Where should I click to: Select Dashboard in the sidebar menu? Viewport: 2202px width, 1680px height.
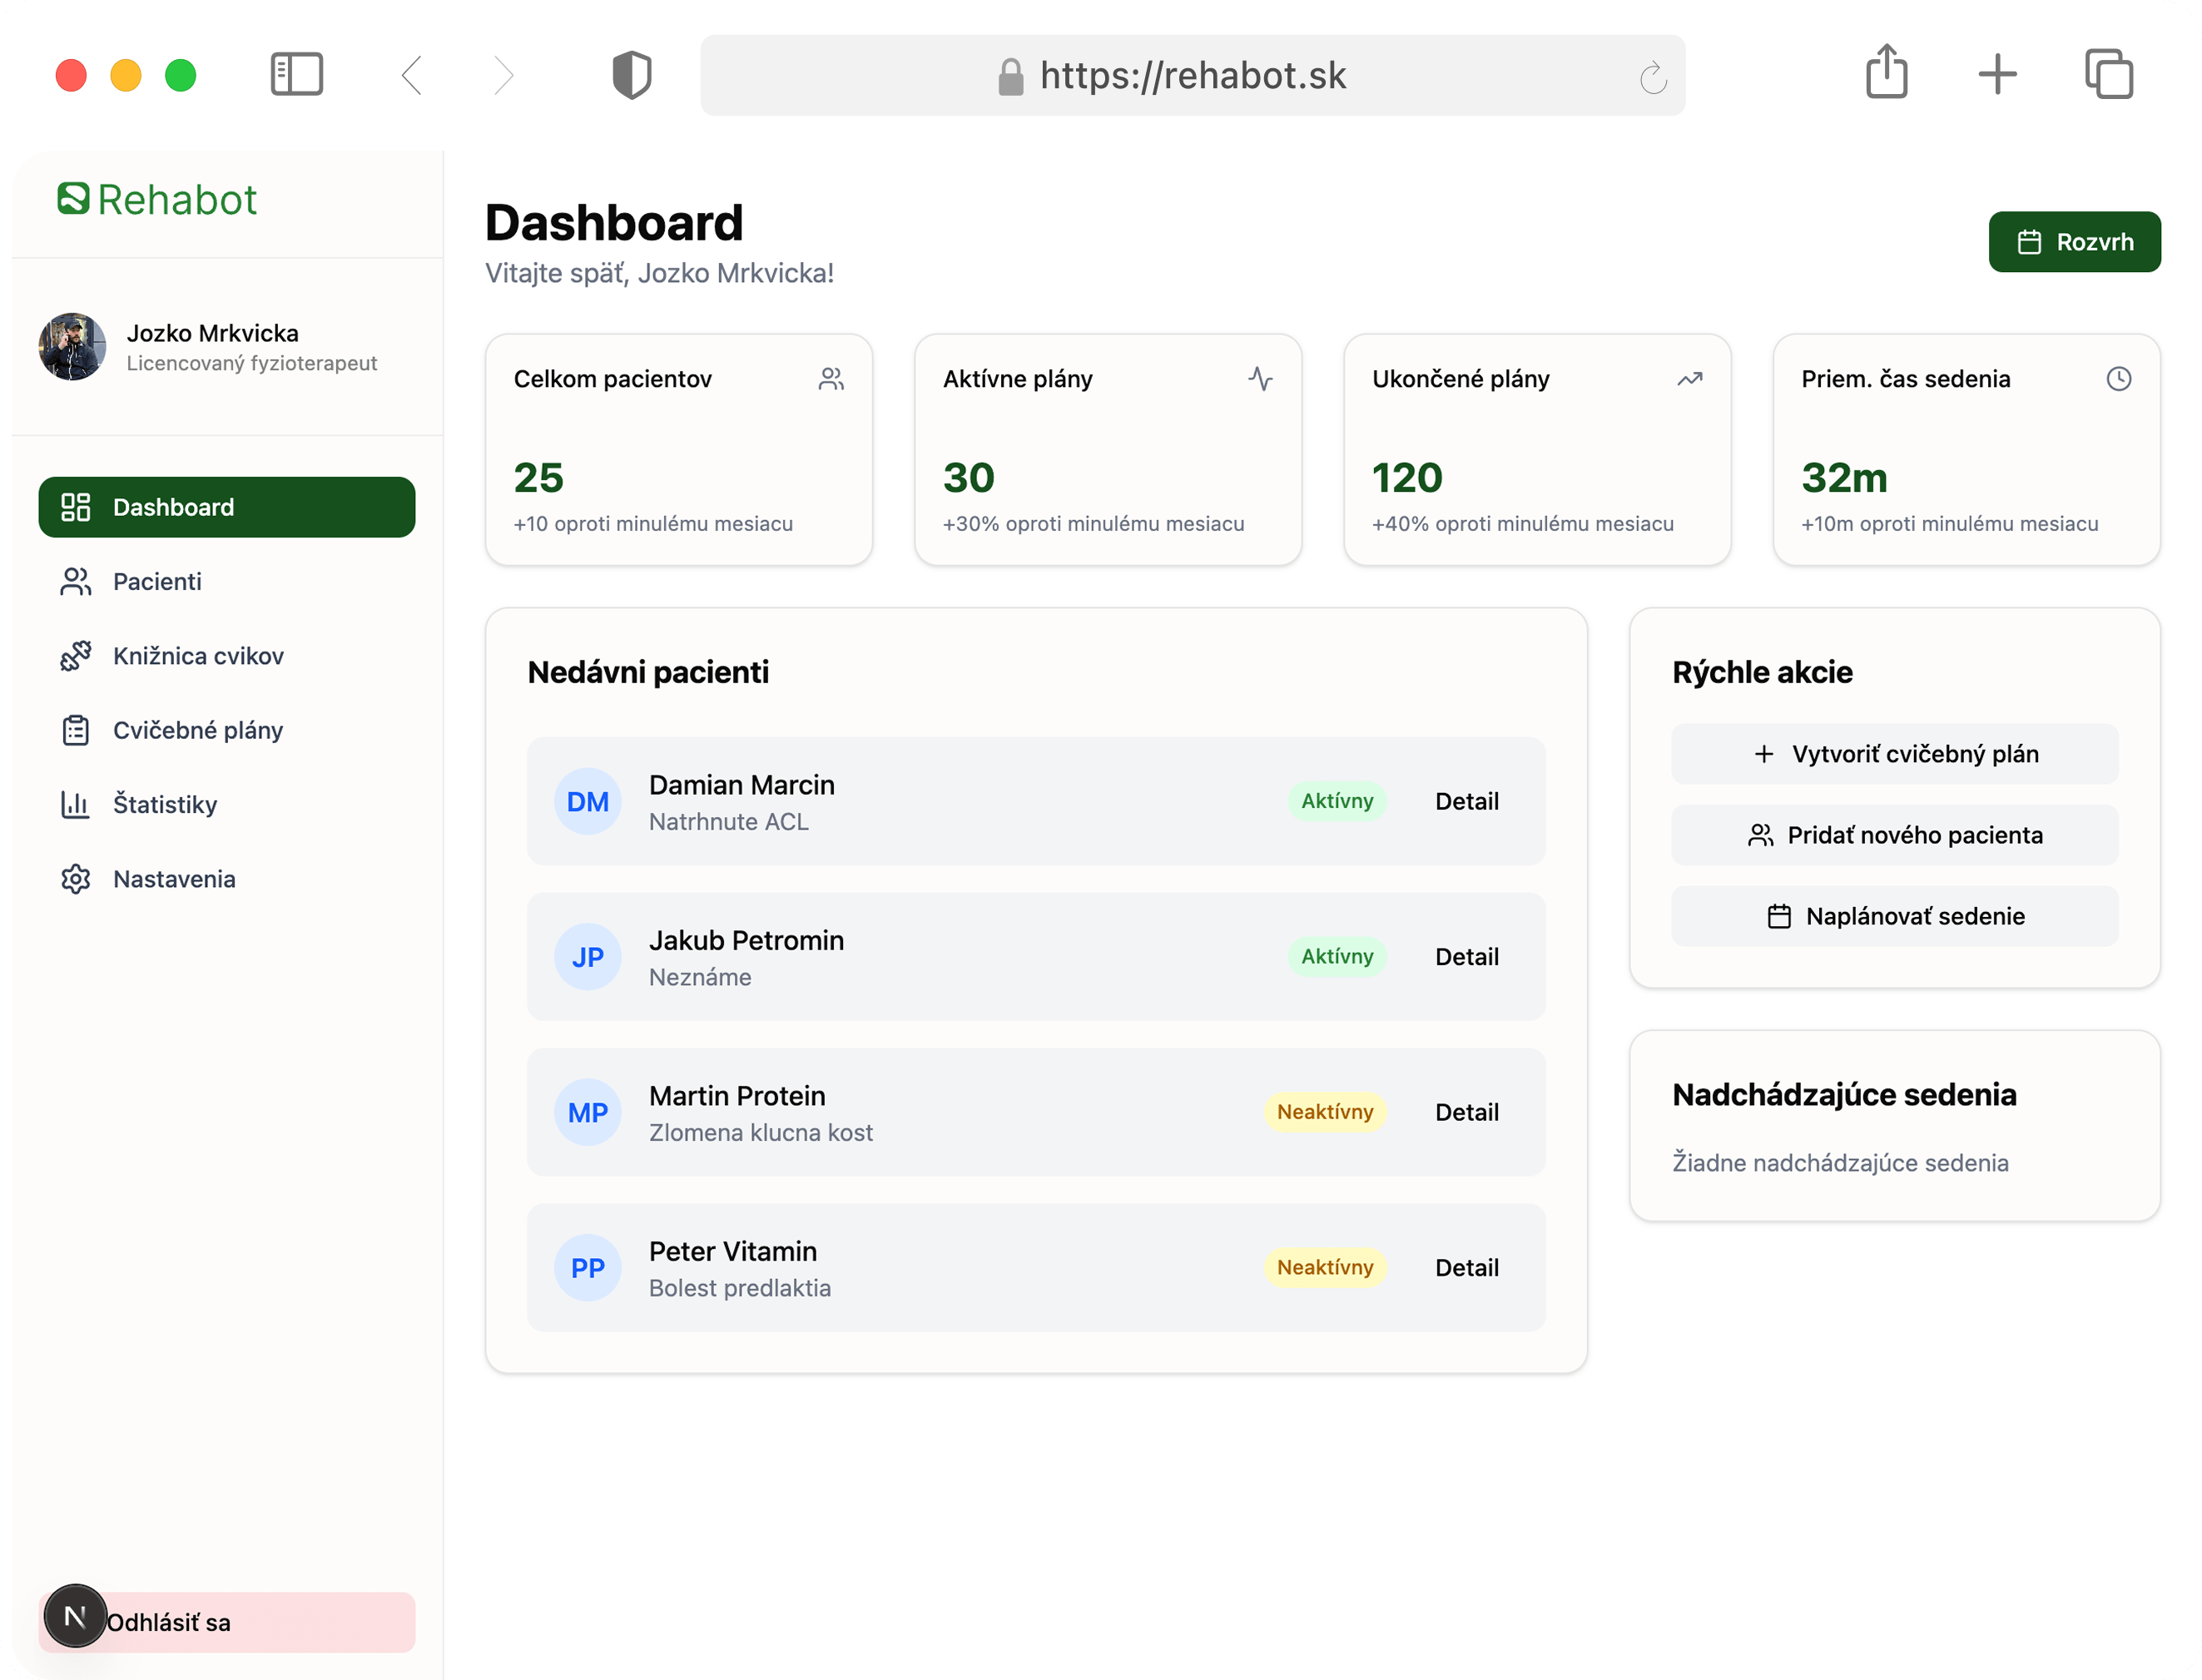point(227,507)
